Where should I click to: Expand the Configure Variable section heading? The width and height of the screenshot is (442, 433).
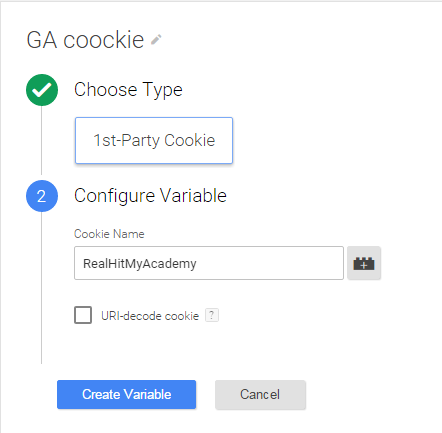(150, 196)
